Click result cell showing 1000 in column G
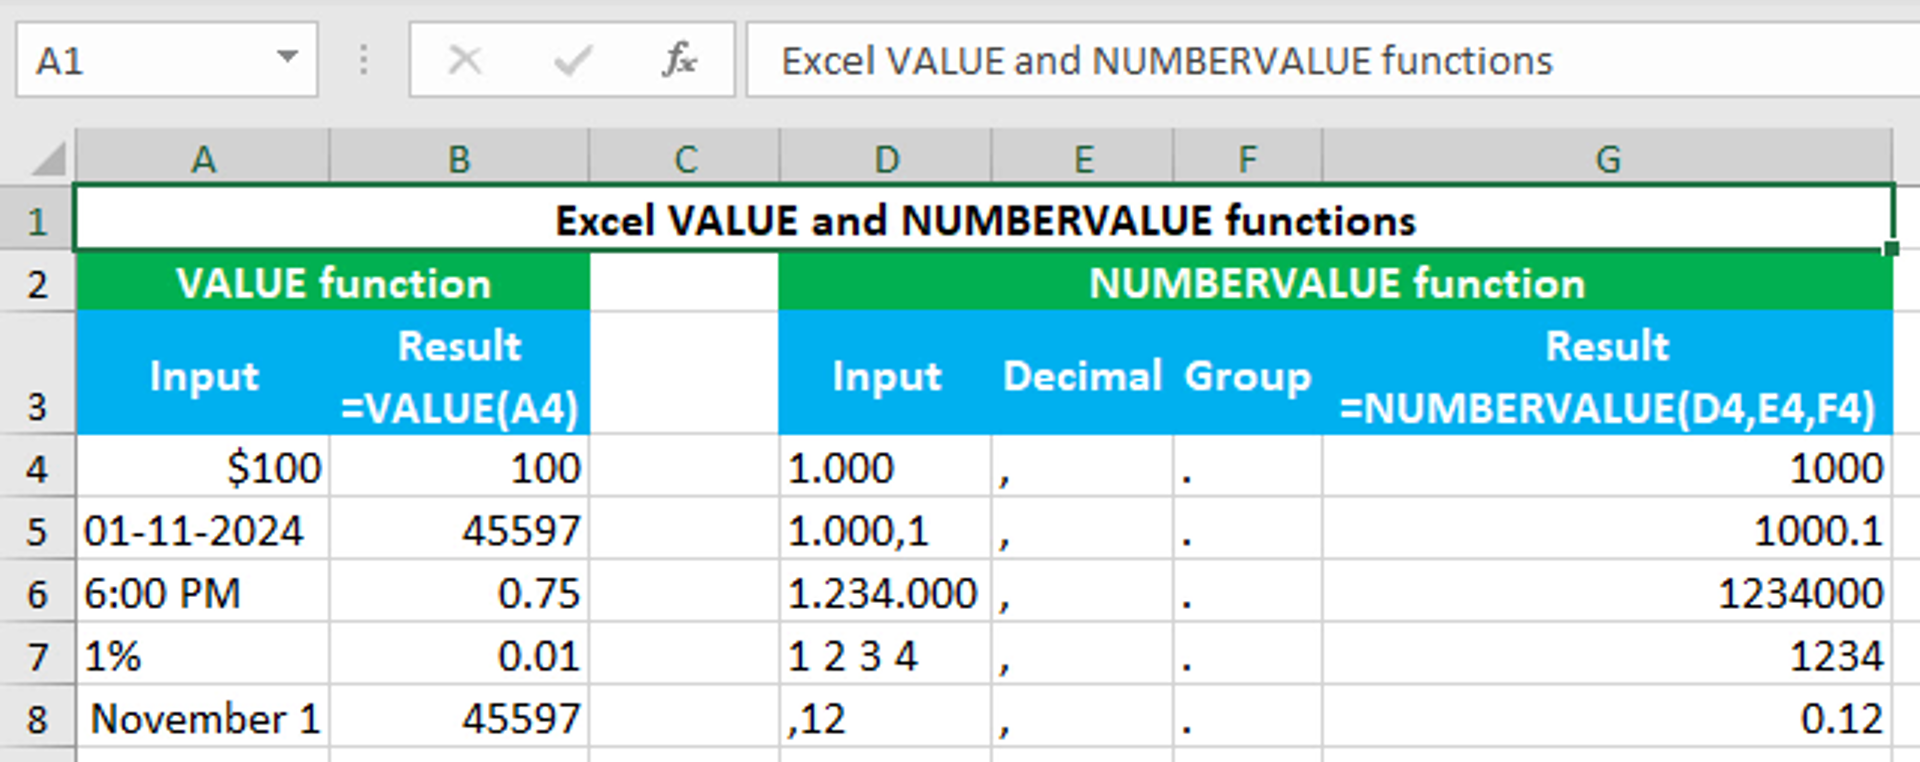The width and height of the screenshot is (1920, 762). tap(1607, 467)
